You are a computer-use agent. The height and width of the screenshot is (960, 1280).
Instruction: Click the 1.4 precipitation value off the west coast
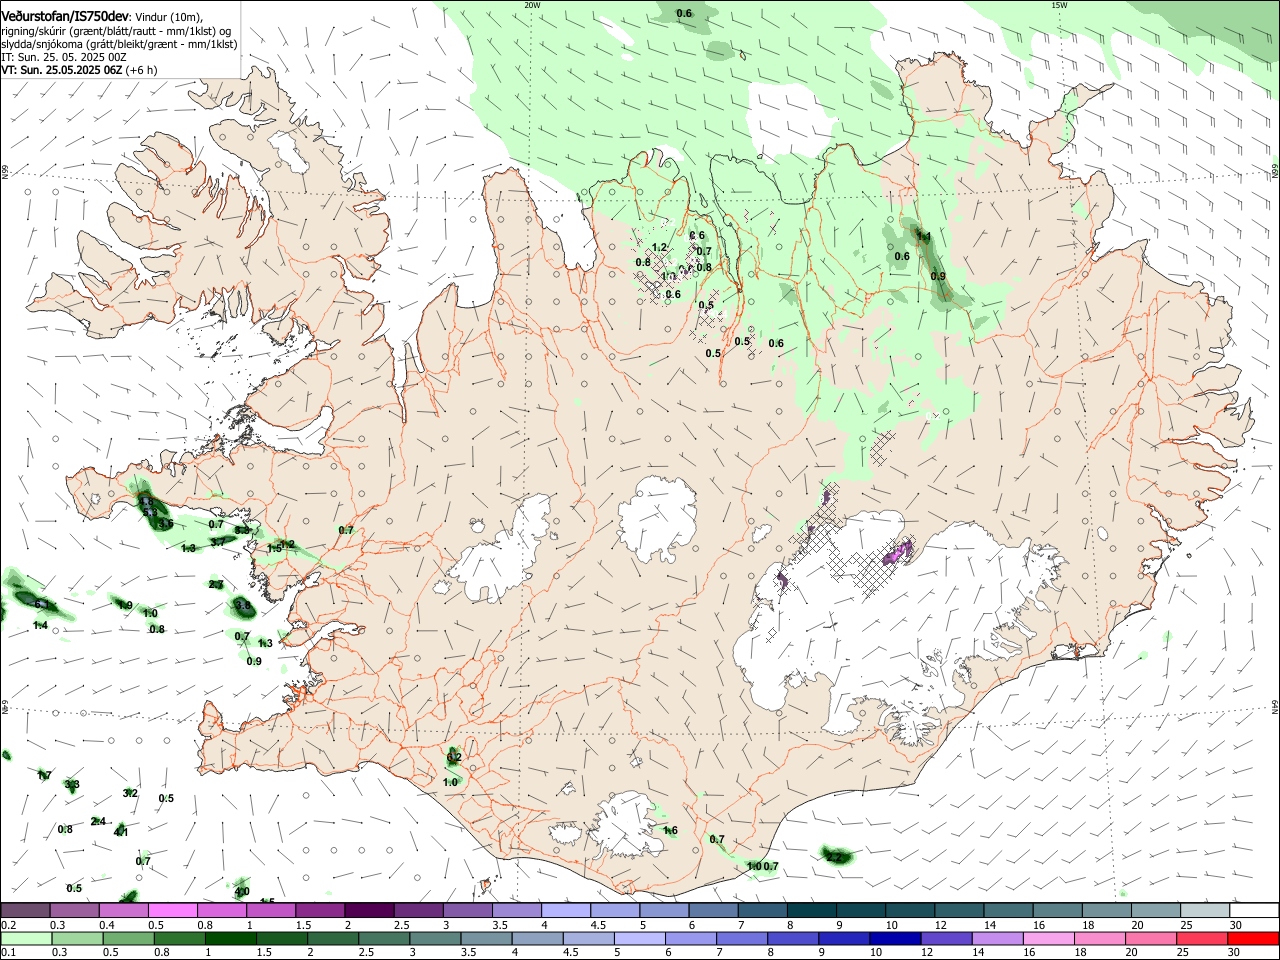pos(41,625)
